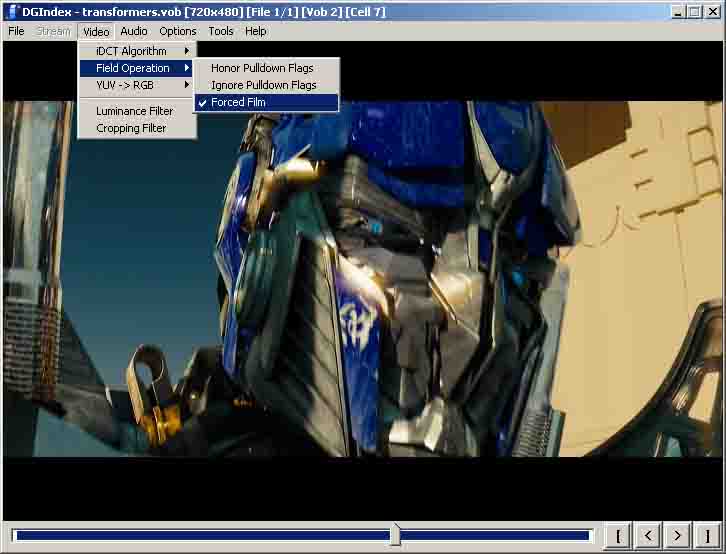Maximize the DGIndex window

pos(695,12)
